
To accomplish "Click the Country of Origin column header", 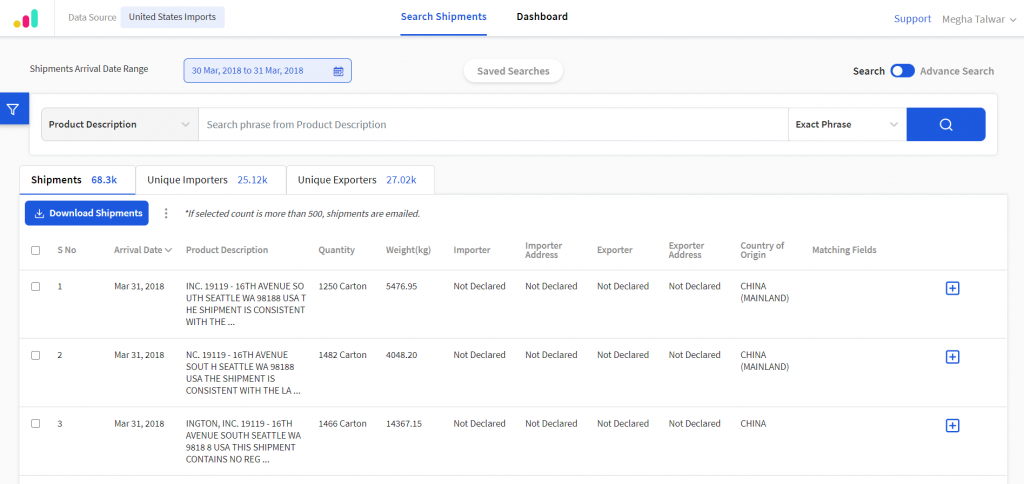I will tap(762, 250).
